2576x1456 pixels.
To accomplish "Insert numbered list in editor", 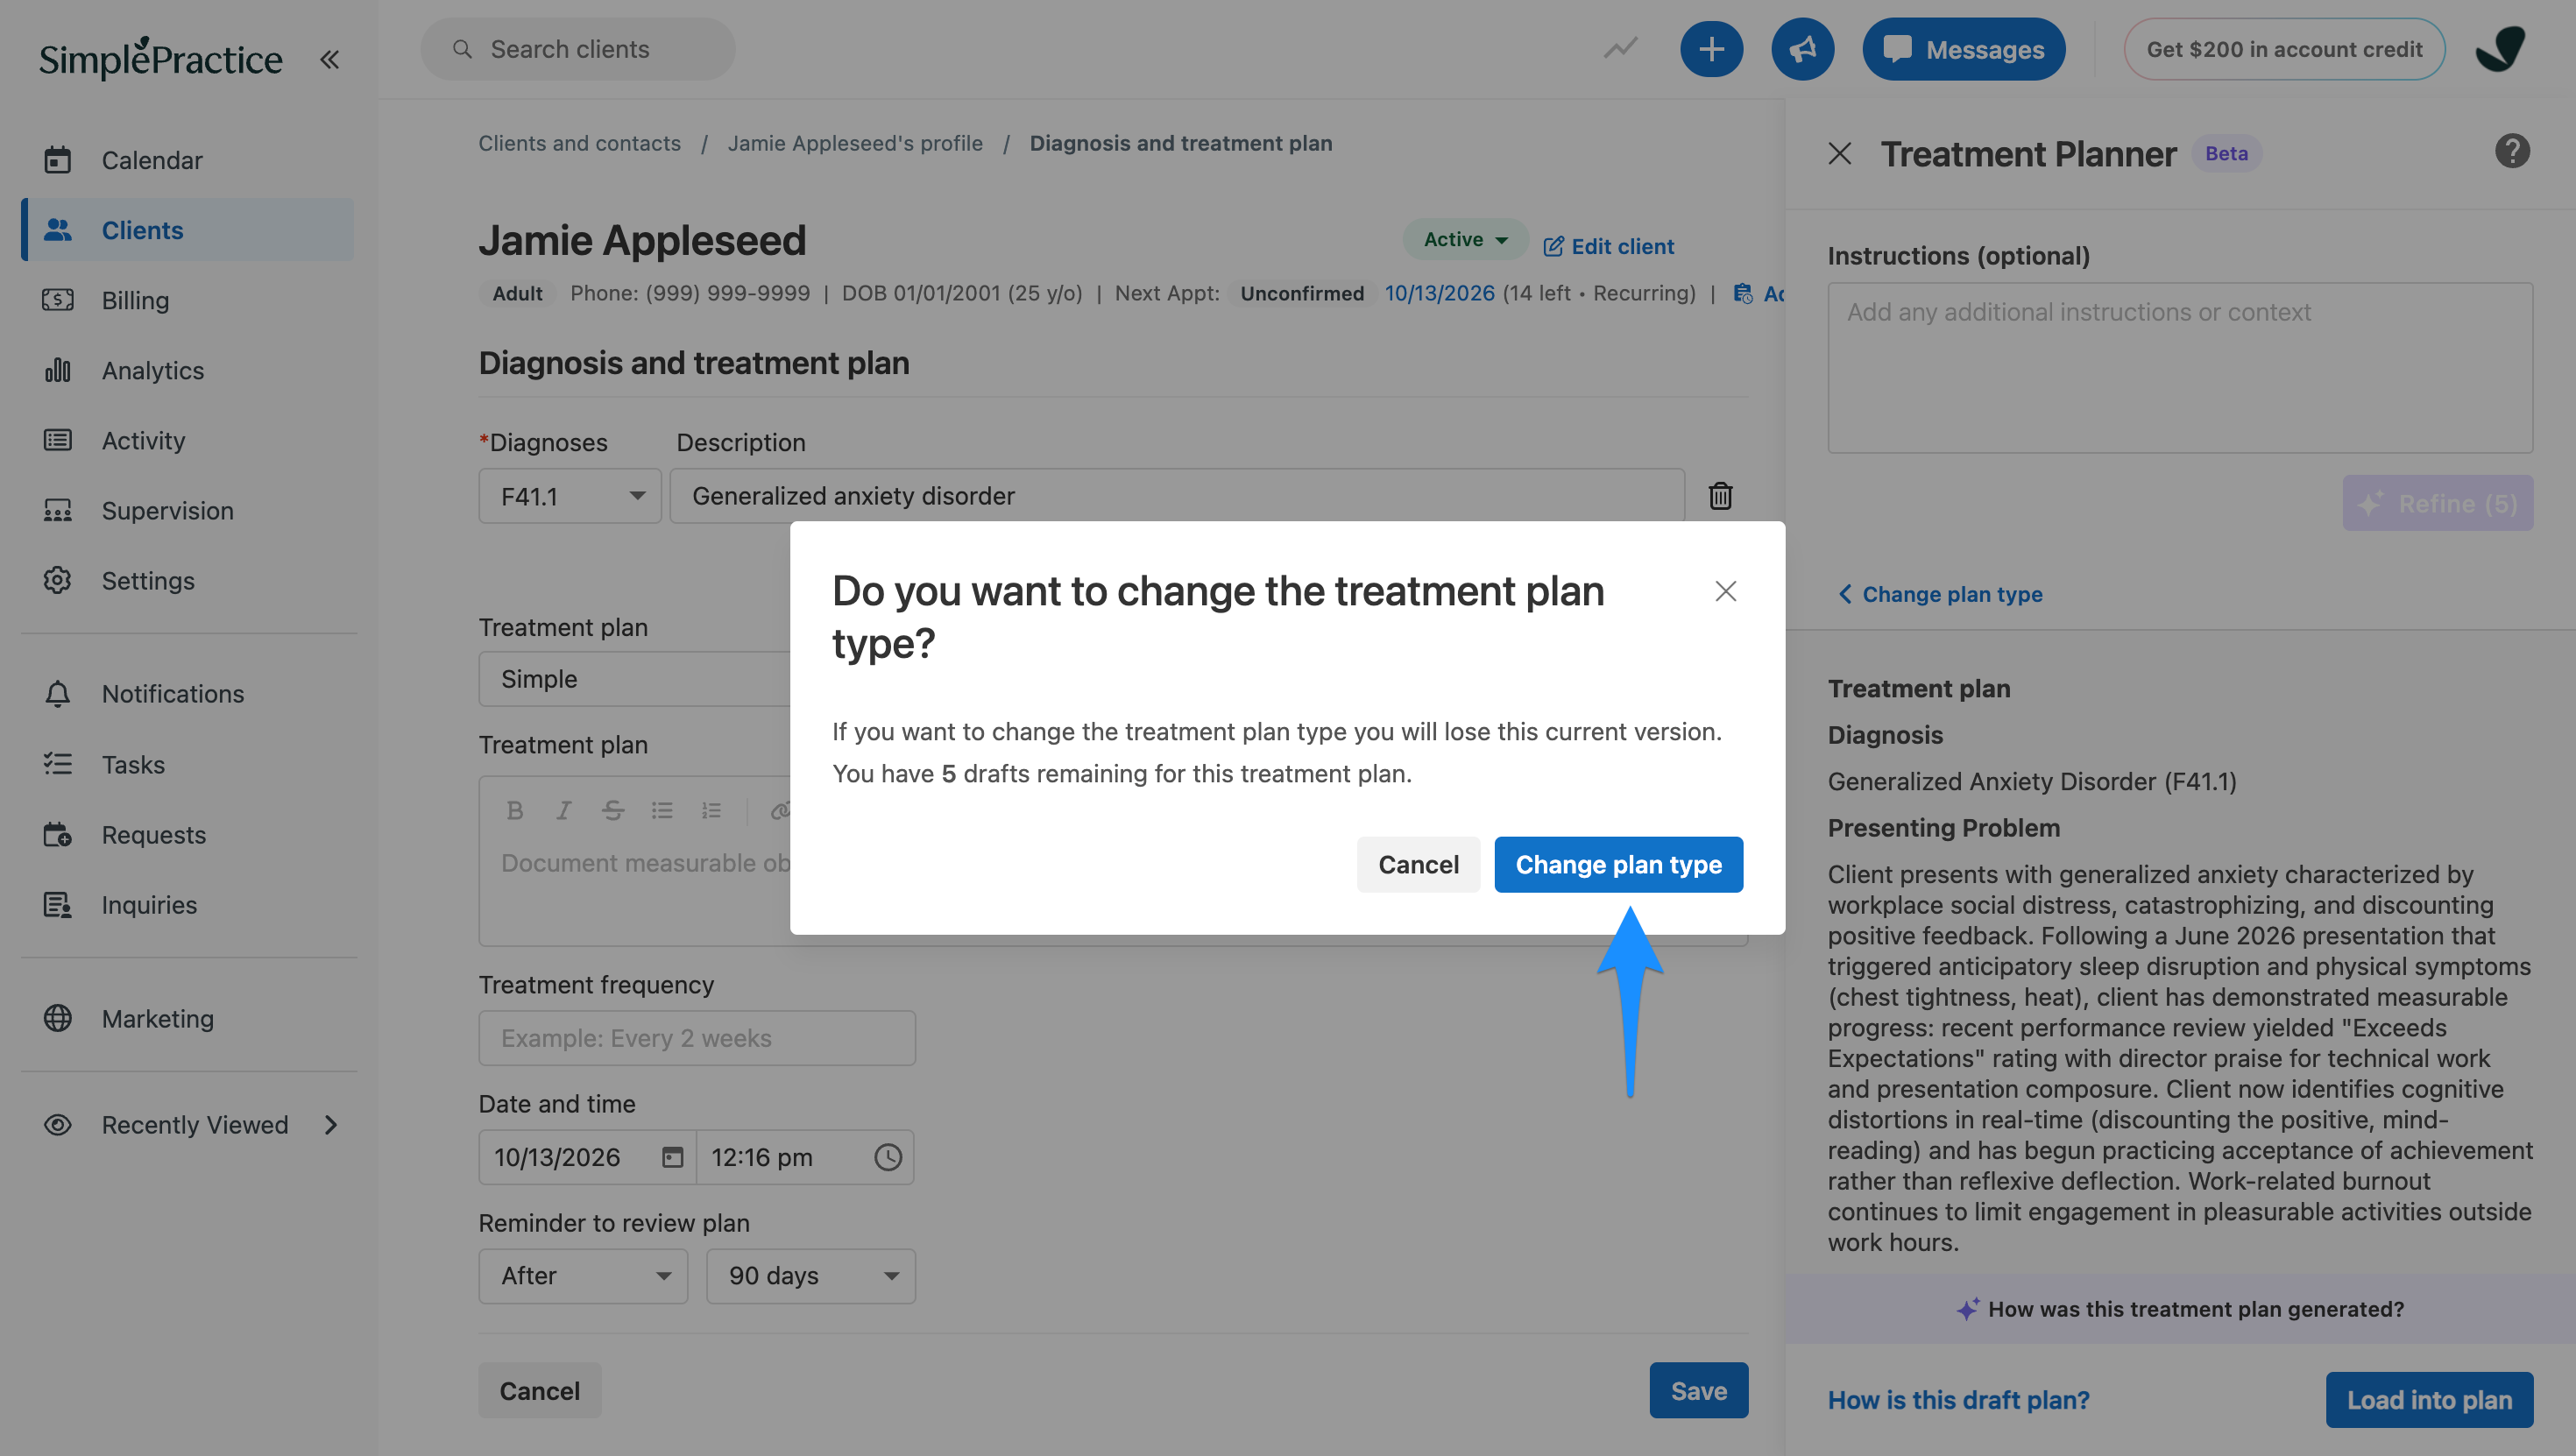I will click(x=711, y=810).
